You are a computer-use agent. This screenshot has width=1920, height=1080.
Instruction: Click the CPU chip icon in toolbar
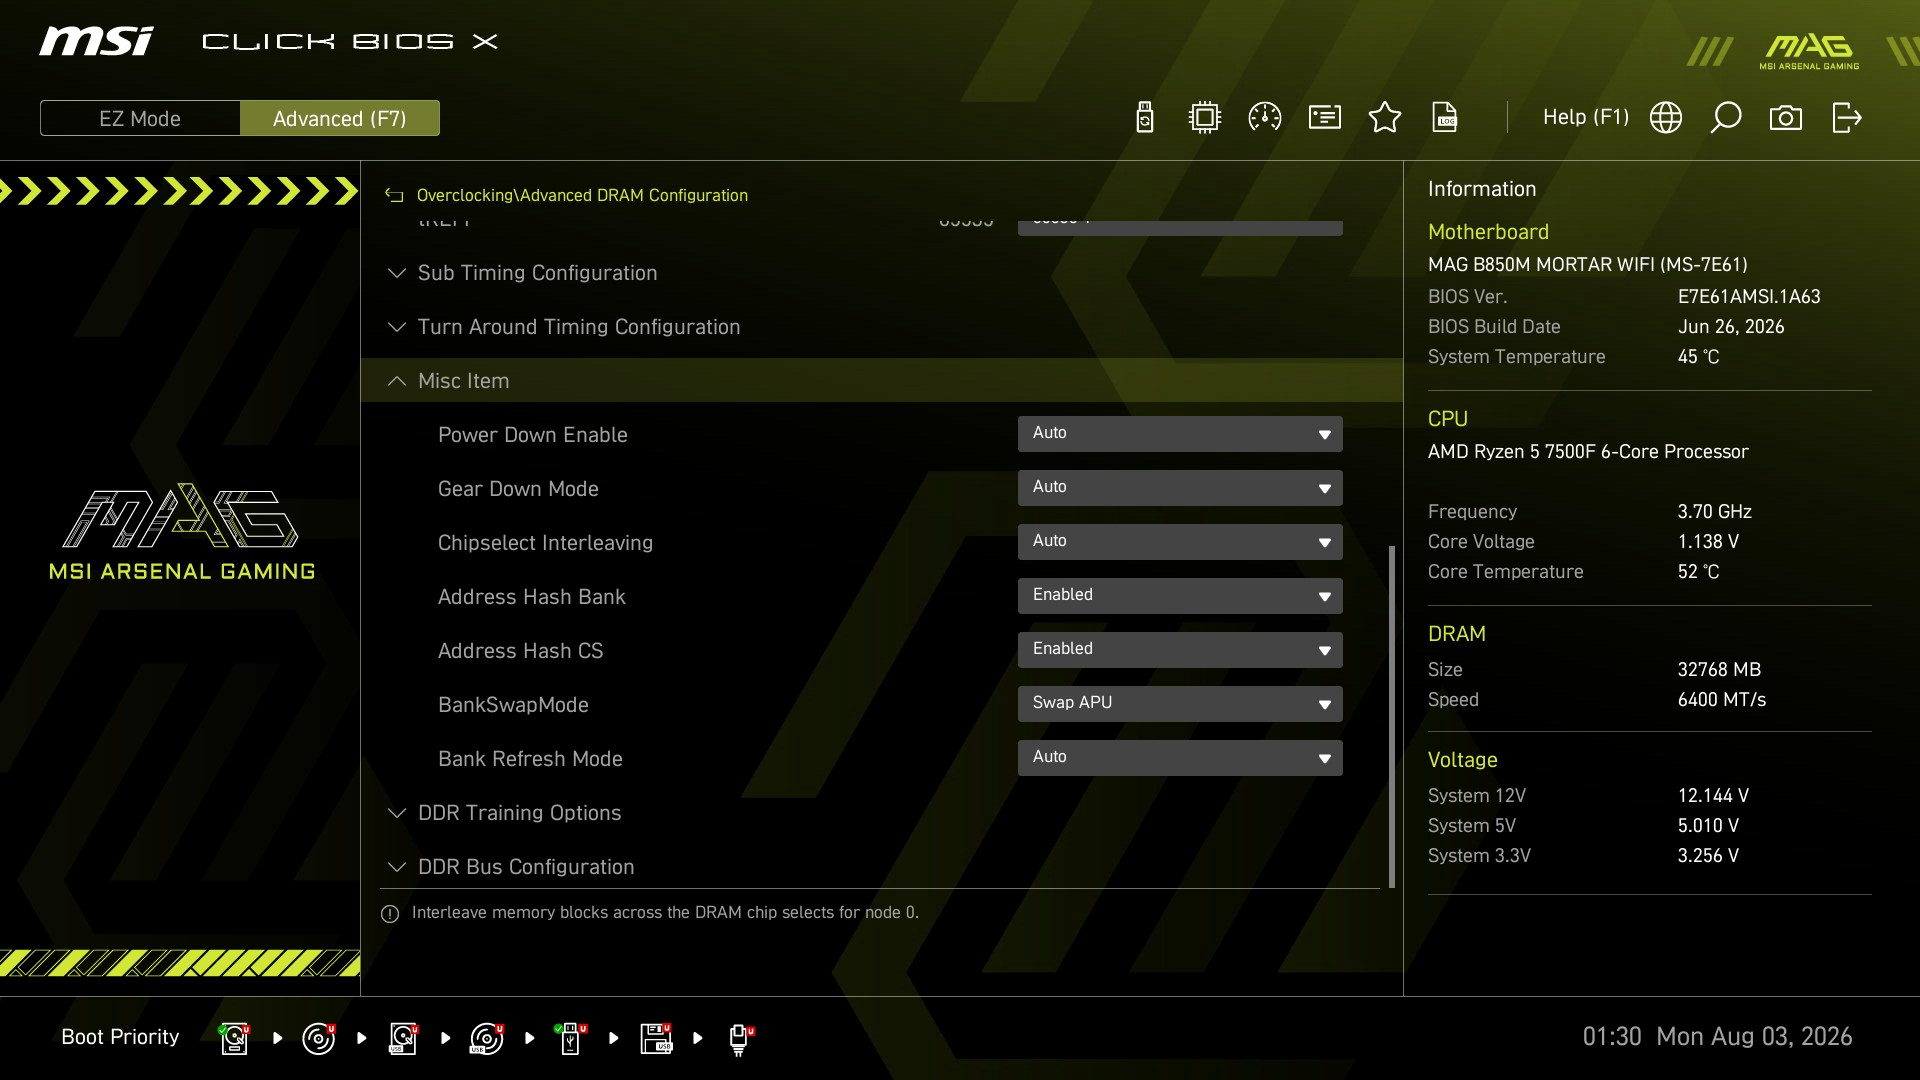click(1205, 118)
